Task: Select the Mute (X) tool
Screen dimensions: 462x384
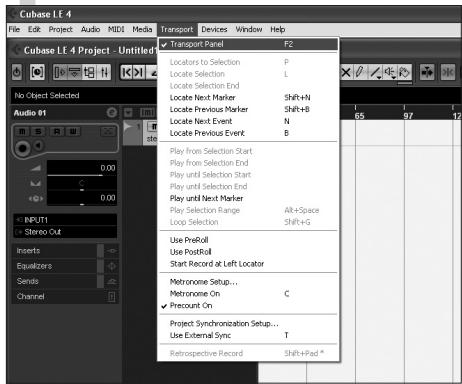Action: pos(346,72)
